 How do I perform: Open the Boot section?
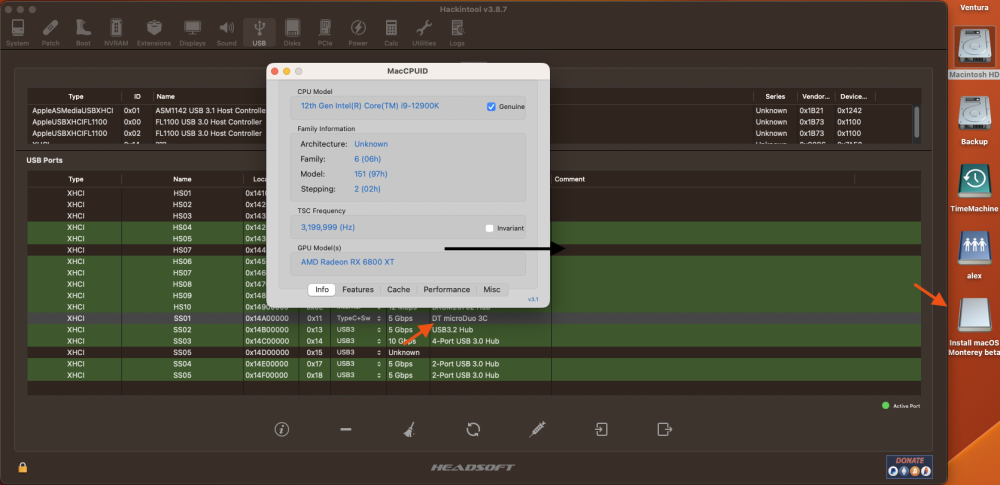[x=83, y=33]
